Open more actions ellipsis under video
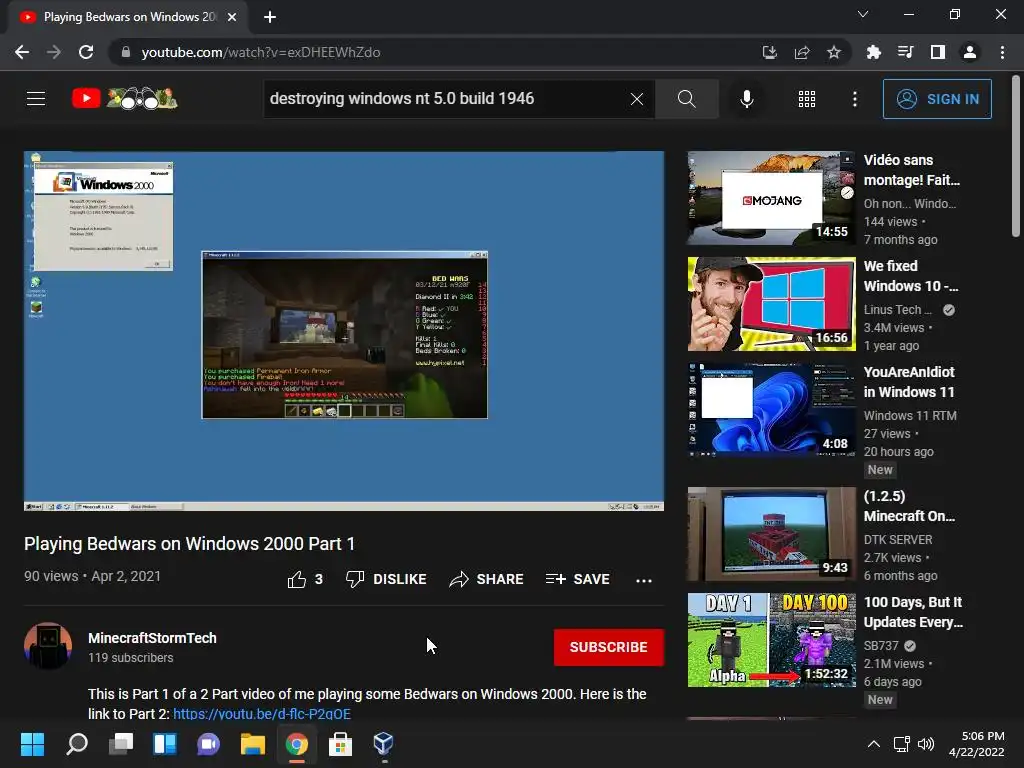The width and height of the screenshot is (1024, 768). (x=644, y=580)
